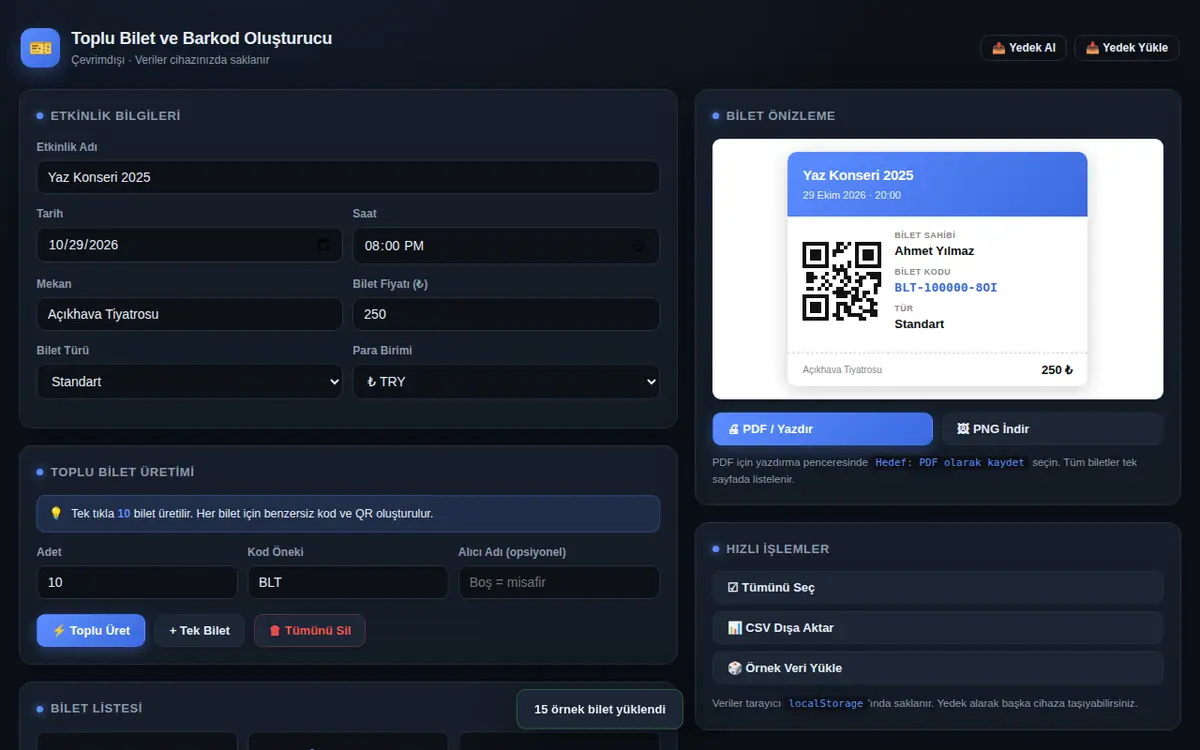Viewport: 1200px width, 750px height.
Task: Print tickets via PDF / Yazdır button
Action: (822, 429)
